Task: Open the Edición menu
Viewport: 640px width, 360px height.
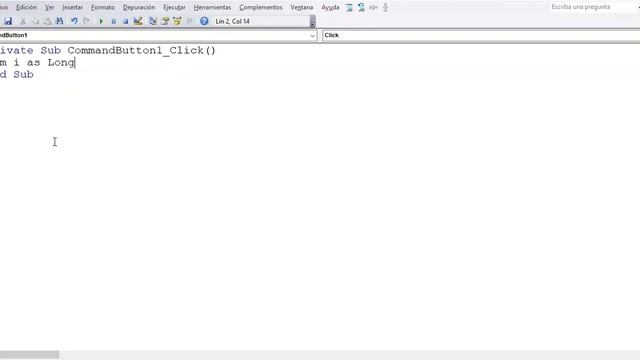Action: tap(27, 7)
